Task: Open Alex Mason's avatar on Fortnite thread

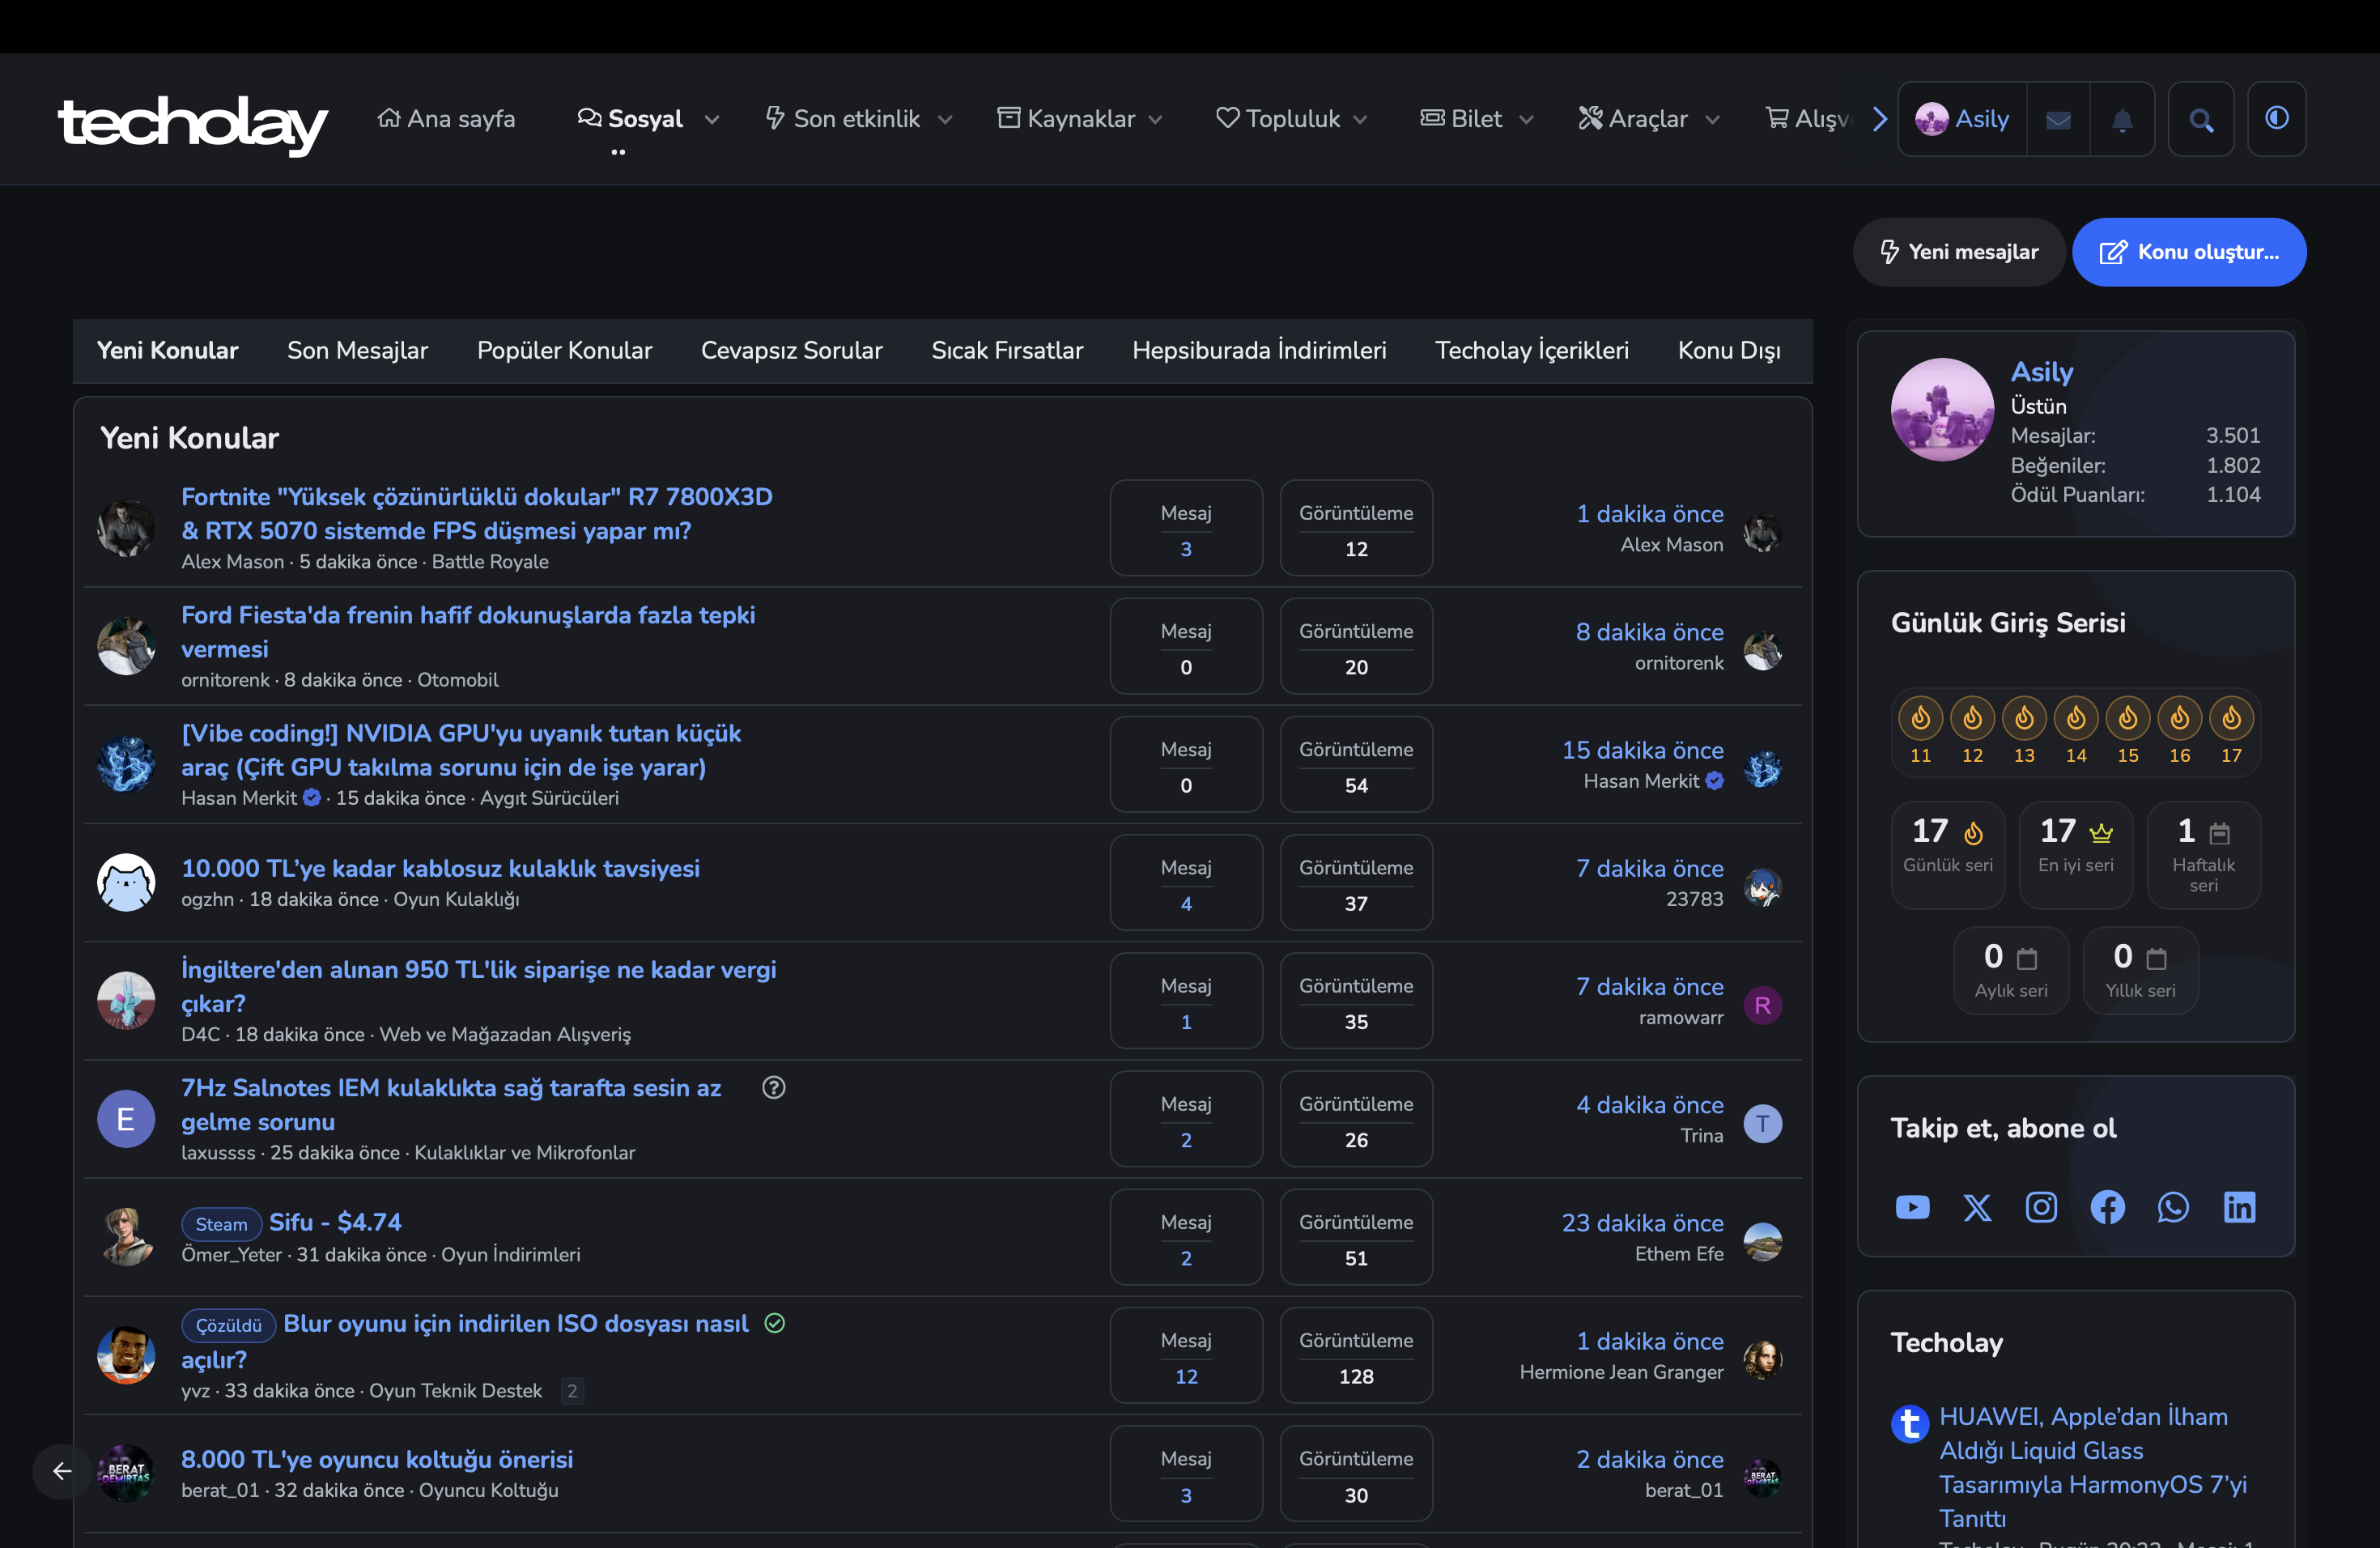Action: 126,528
